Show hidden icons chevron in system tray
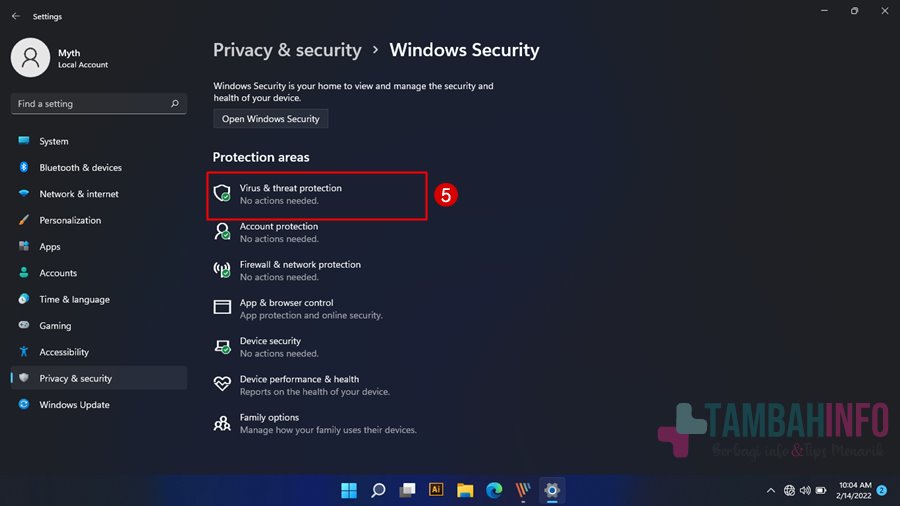Image resolution: width=900 pixels, height=506 pixels. 771,491
